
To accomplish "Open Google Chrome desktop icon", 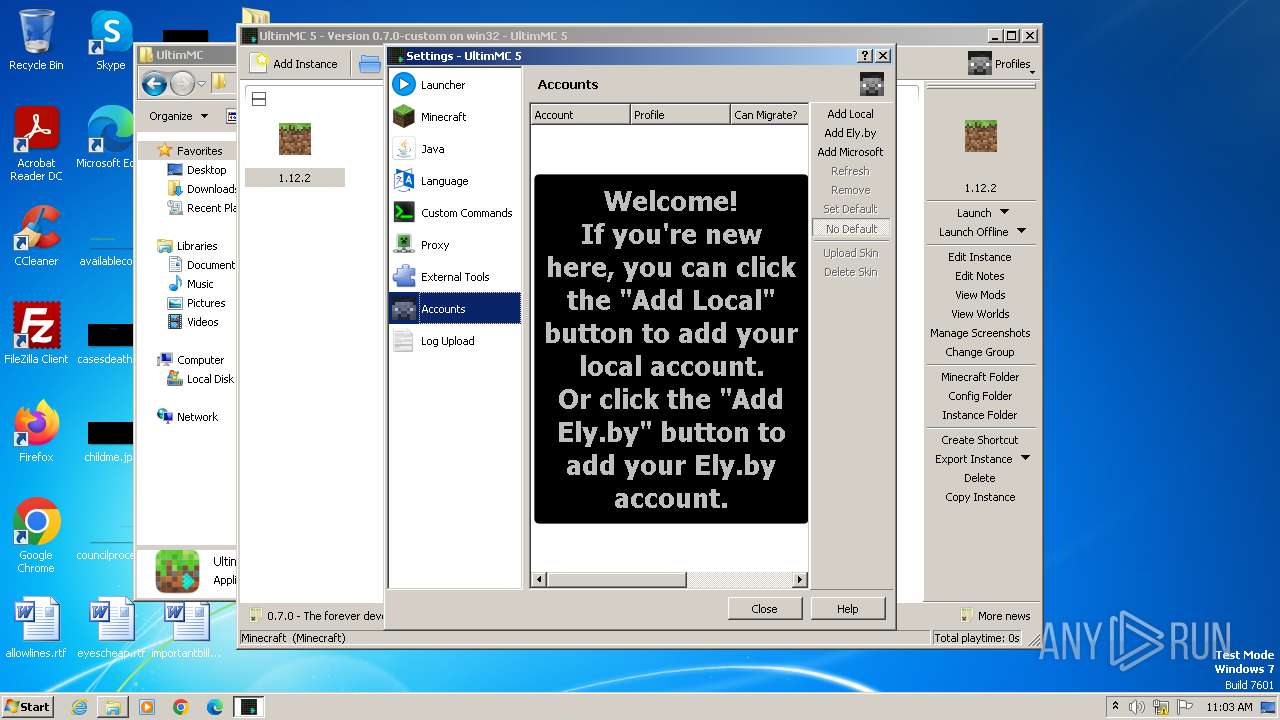I will click(36, 535).
